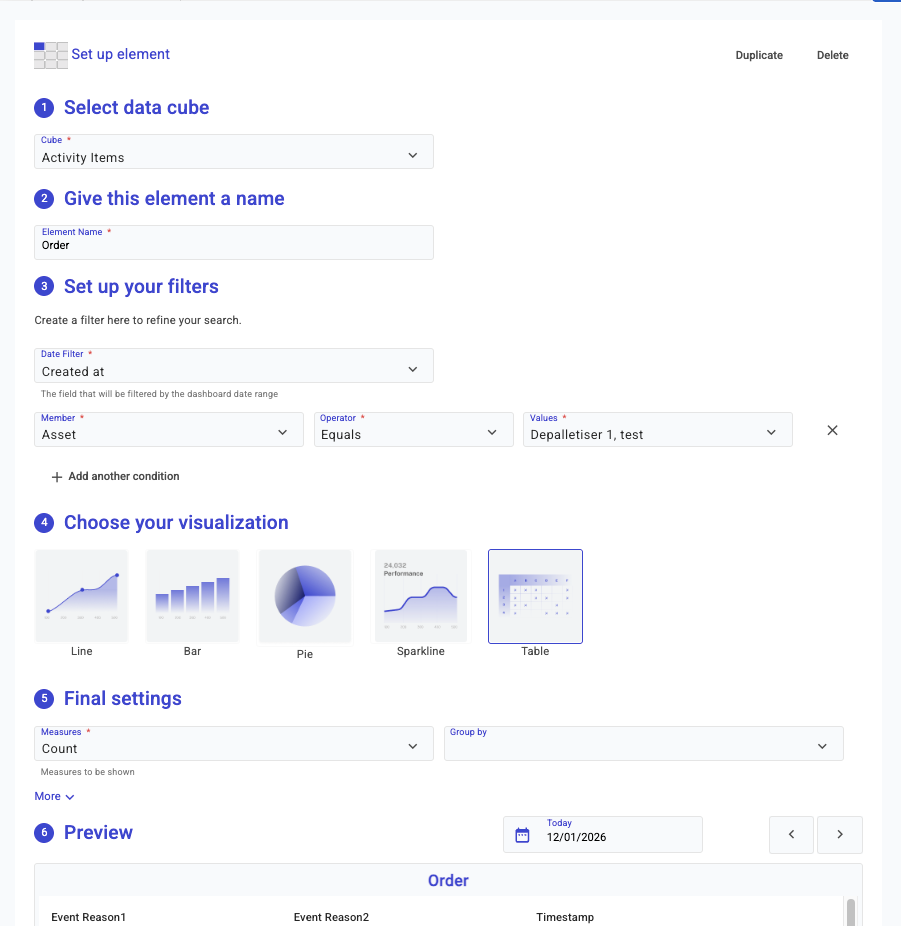Image resolution: width=901 pixels, height=926 pixels.
Task: Remove the Asset filter condition
Action: [x=832, y=430]
